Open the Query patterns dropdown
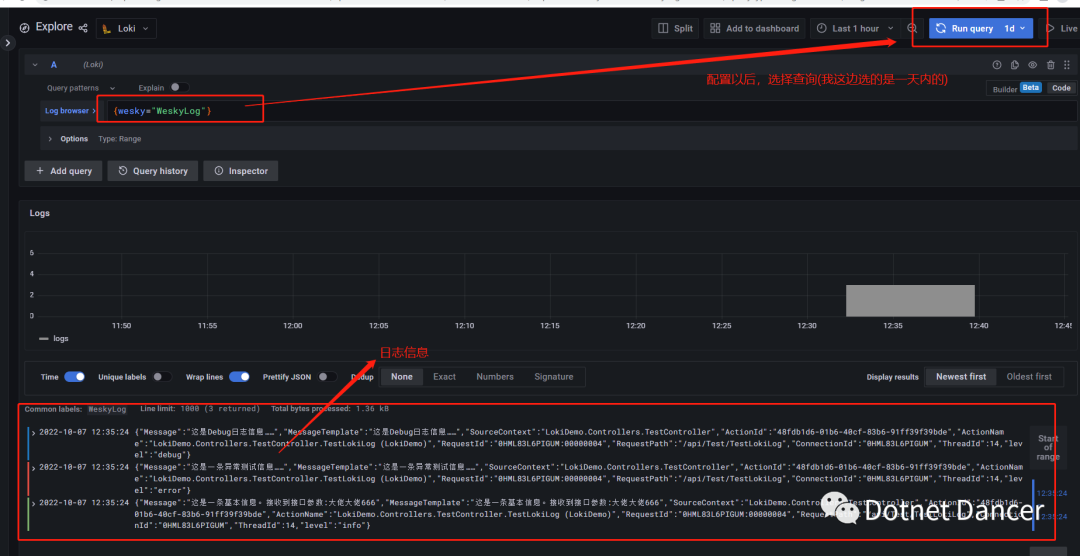 tap(81, 88)
